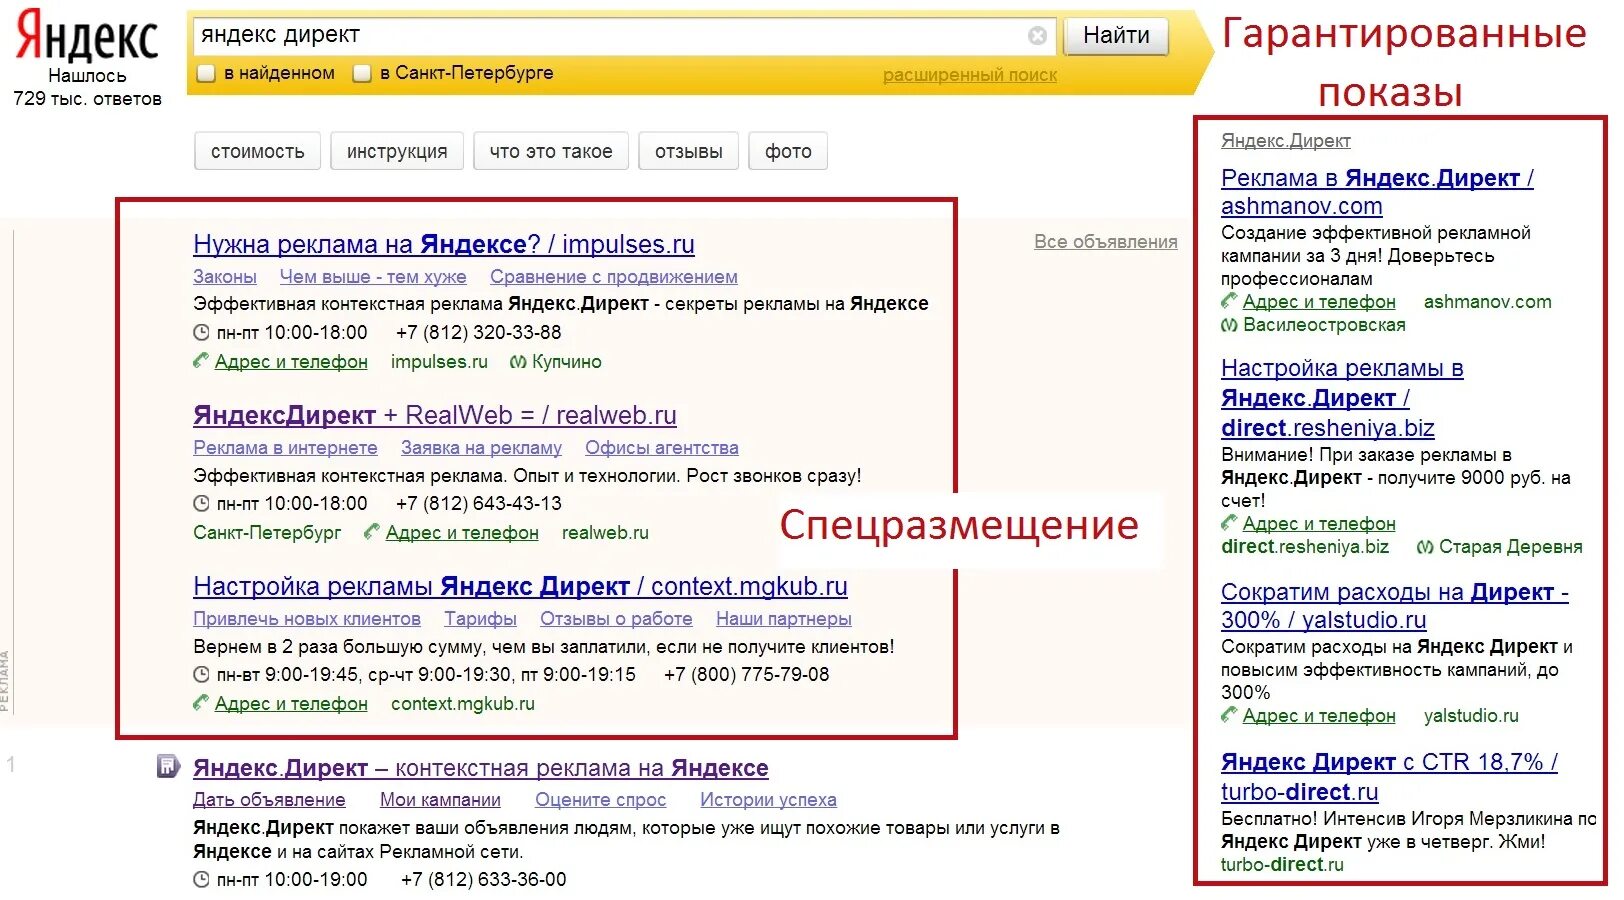Open the 'Оцените спрос' sitelink
This screenshot has width=1624, height=900.
point(600,800)
